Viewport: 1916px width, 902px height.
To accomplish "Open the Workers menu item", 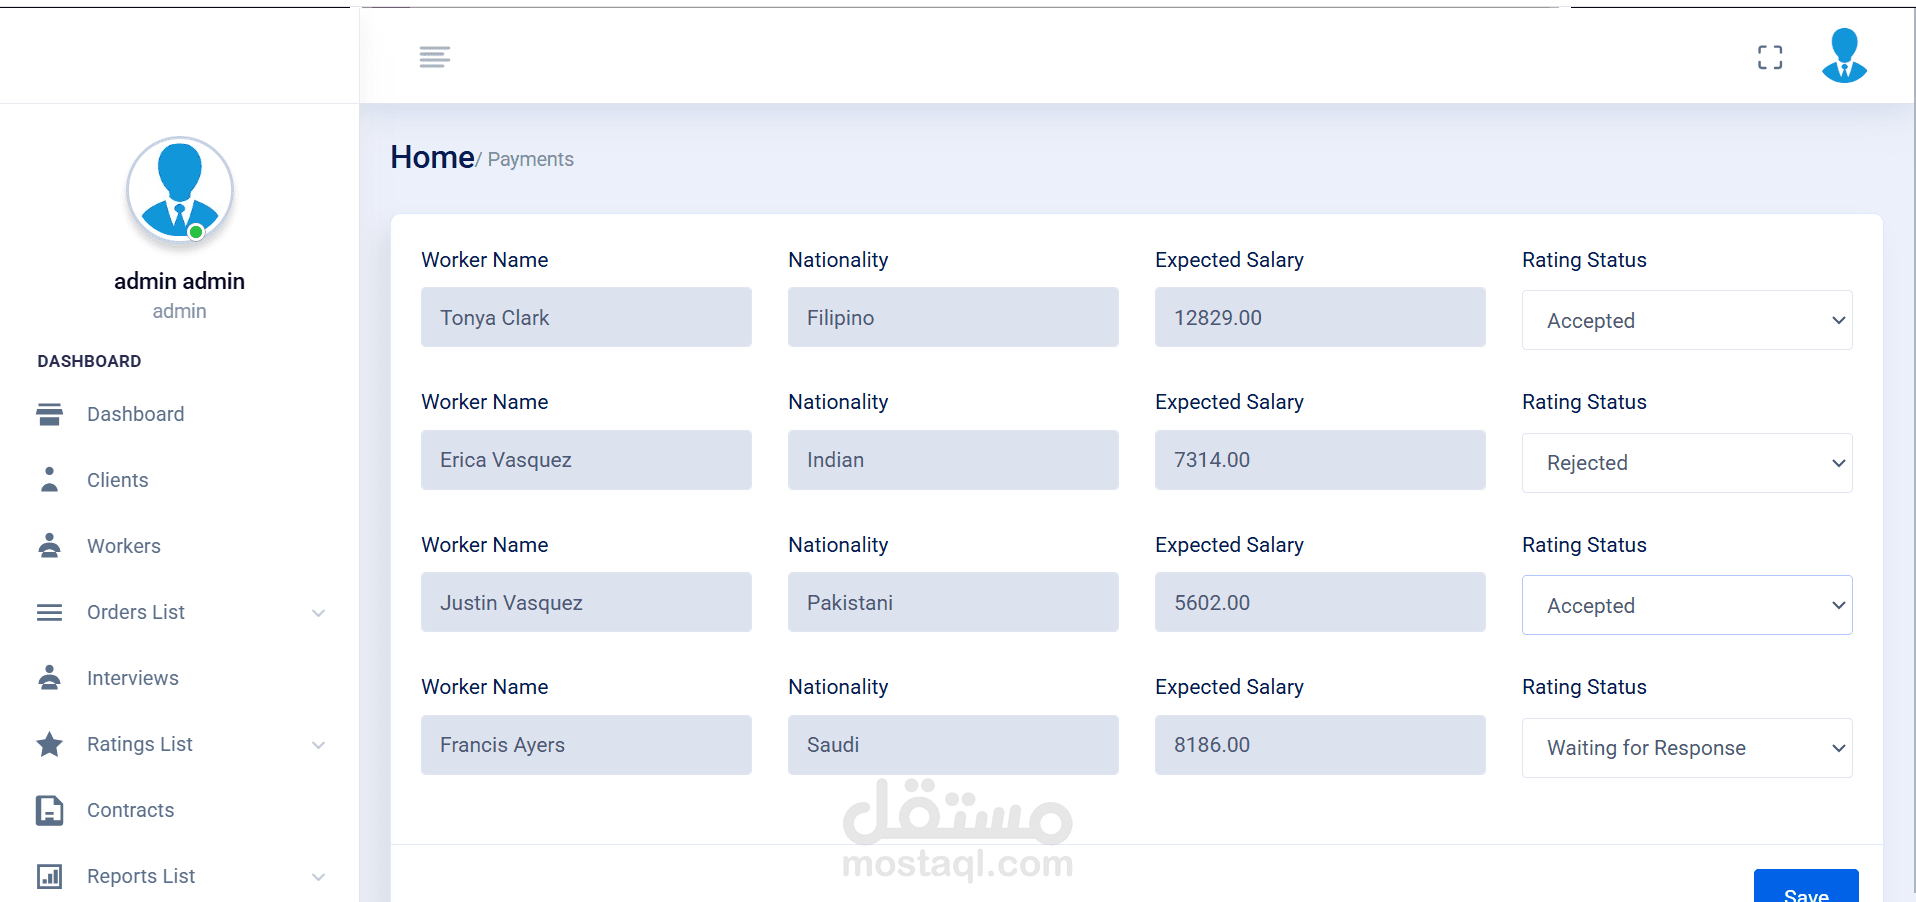I will (x=124, y=546).
